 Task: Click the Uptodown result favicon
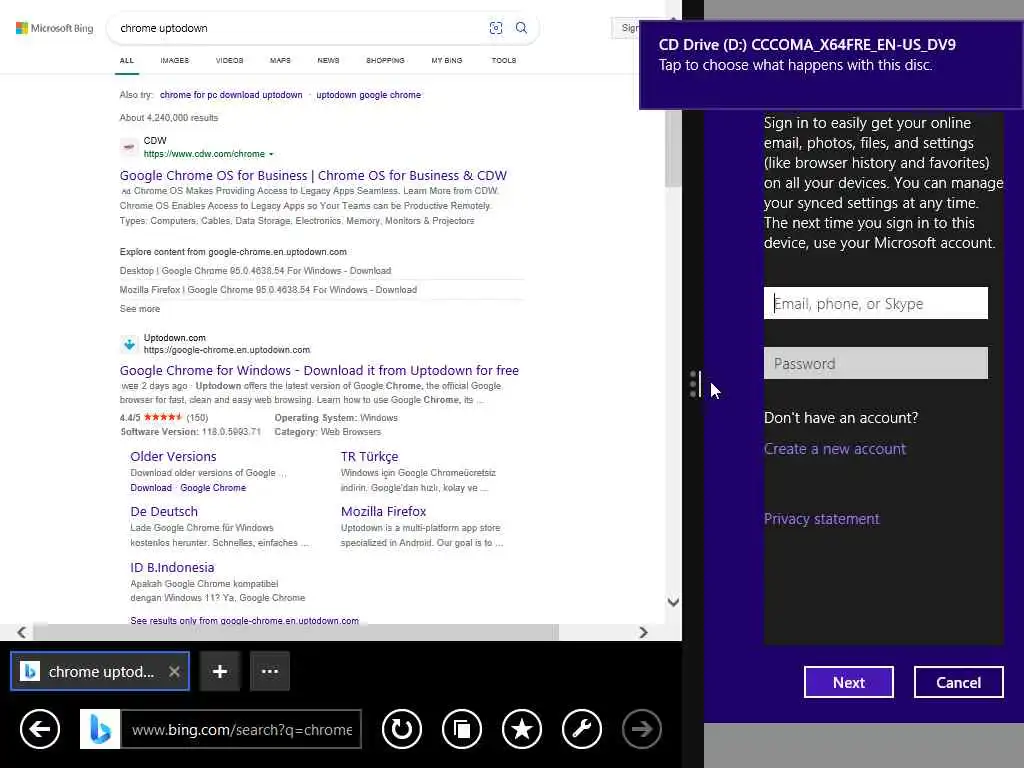click(x=129, y=344)
